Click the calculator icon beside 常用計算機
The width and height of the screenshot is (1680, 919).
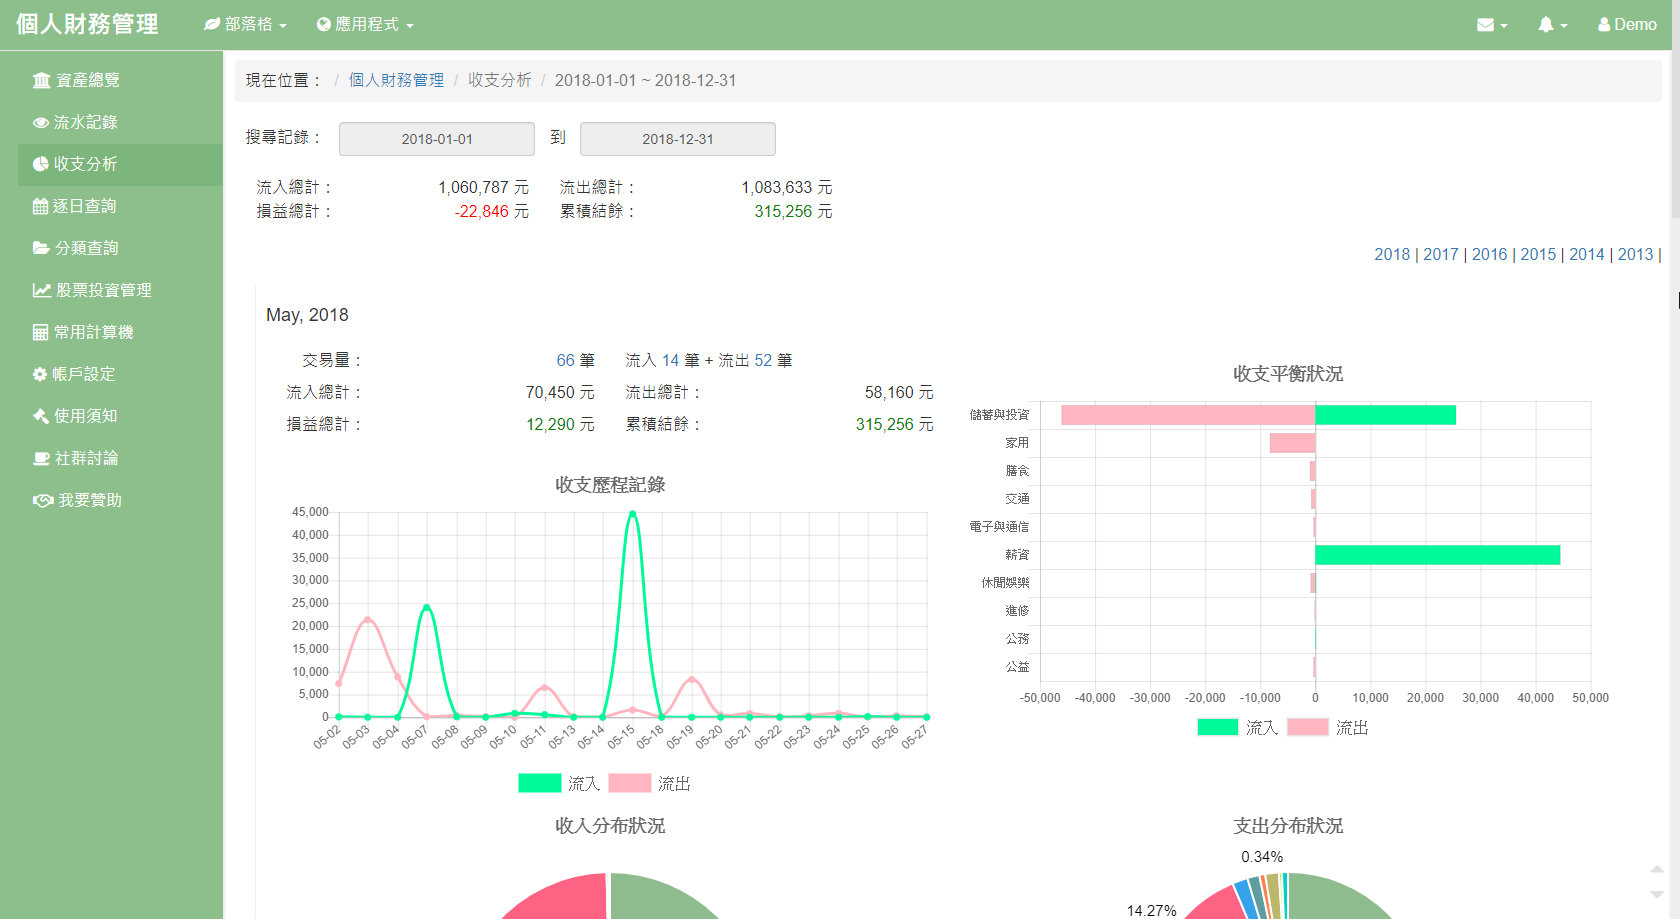pyautogui.click(x=41, y=332)
